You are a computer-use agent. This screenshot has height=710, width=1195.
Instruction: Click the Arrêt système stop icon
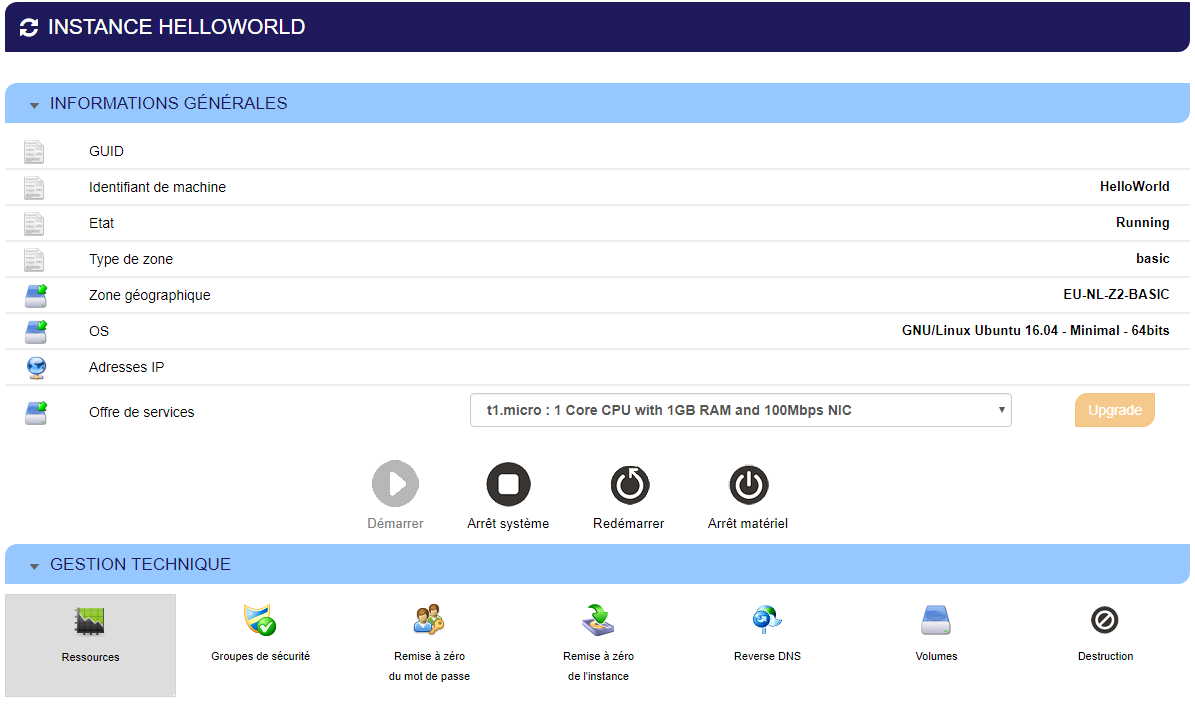click(x=508, y=484)
